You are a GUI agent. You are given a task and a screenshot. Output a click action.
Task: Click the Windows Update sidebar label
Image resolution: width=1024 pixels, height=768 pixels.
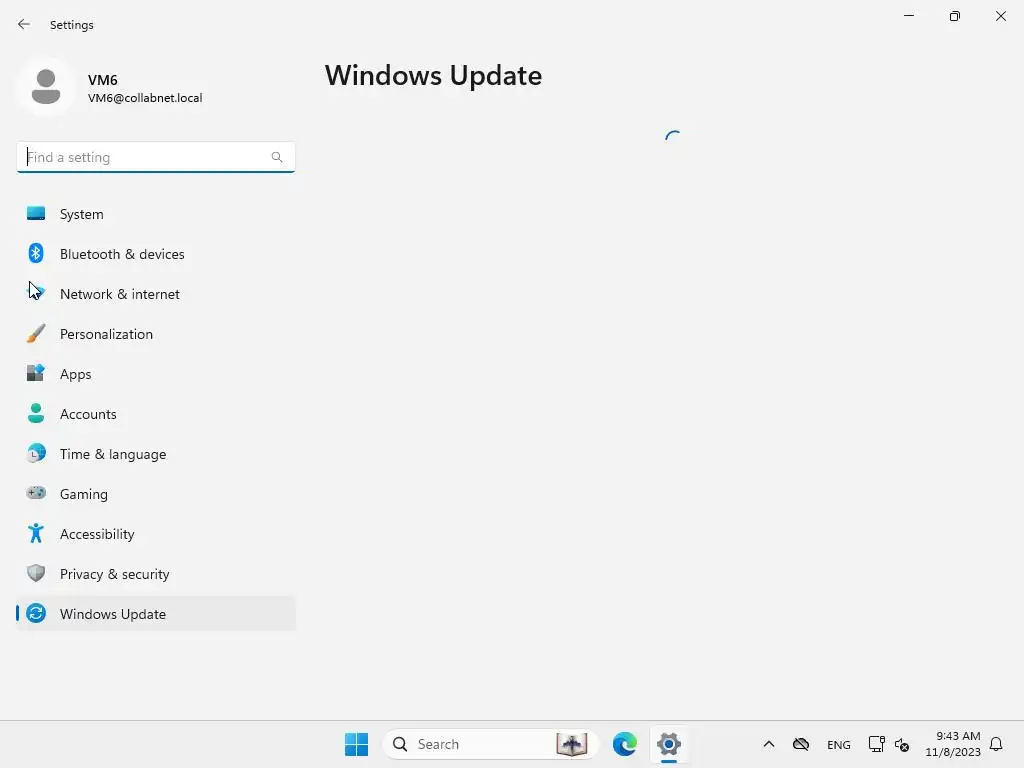(x=112, y=614)
